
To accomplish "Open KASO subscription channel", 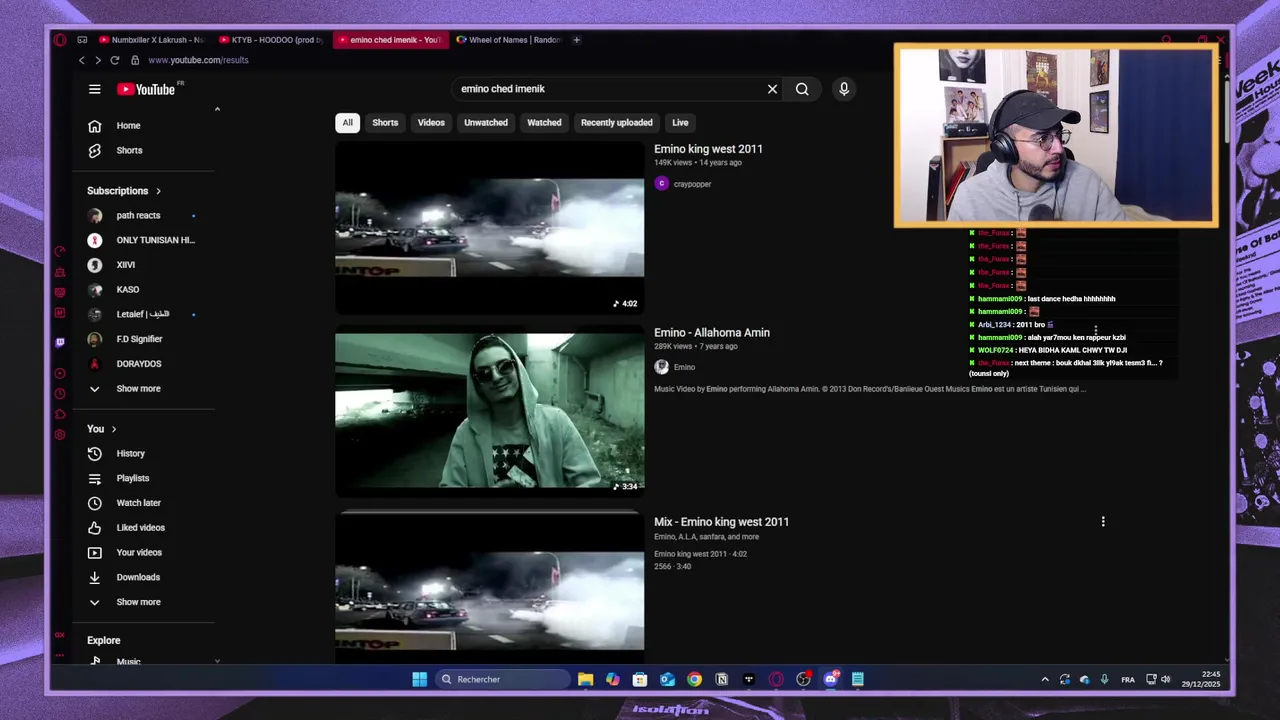I will click(128, 290).
